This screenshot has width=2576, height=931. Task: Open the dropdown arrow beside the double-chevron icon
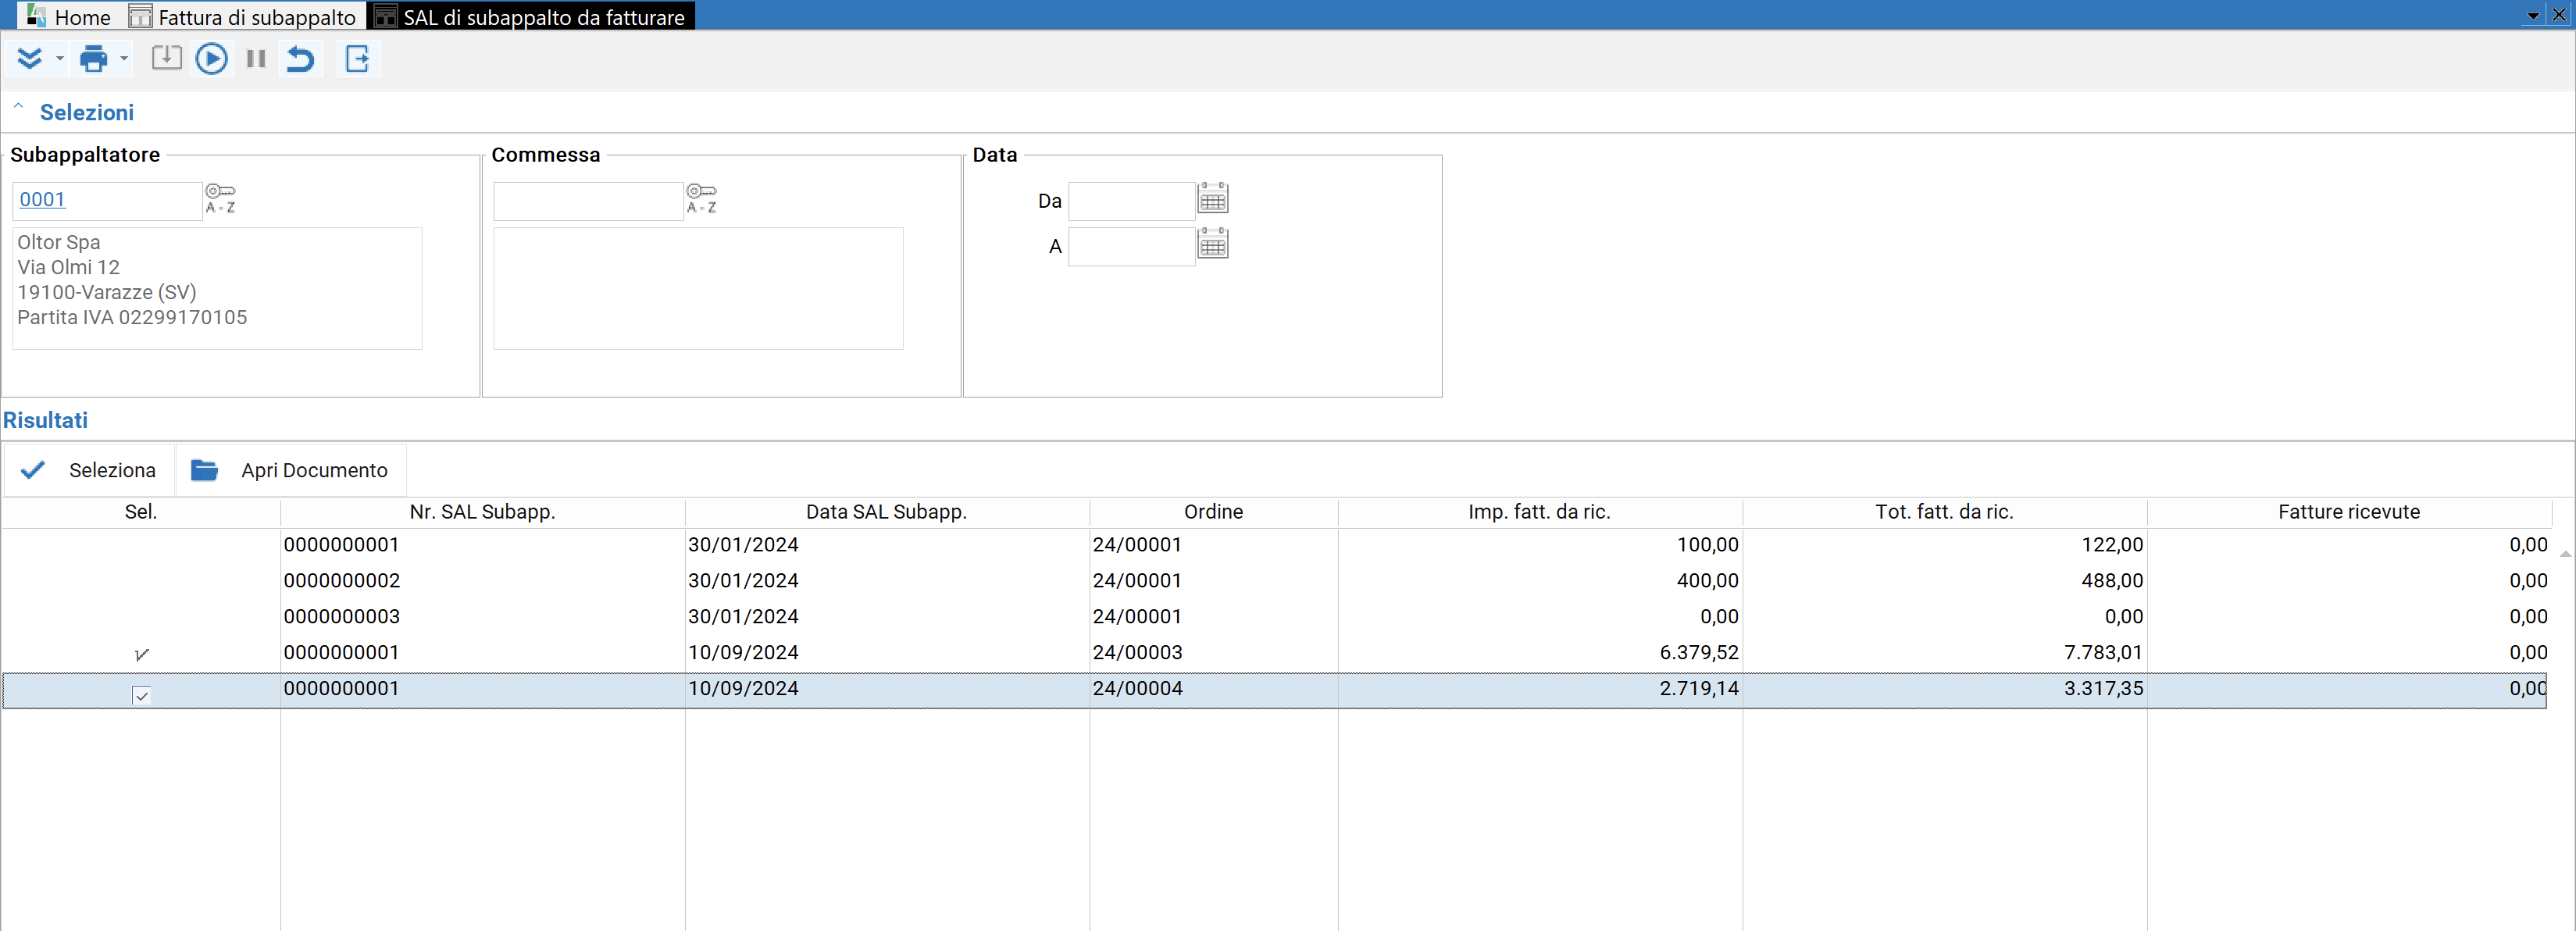tap(60, 59)
